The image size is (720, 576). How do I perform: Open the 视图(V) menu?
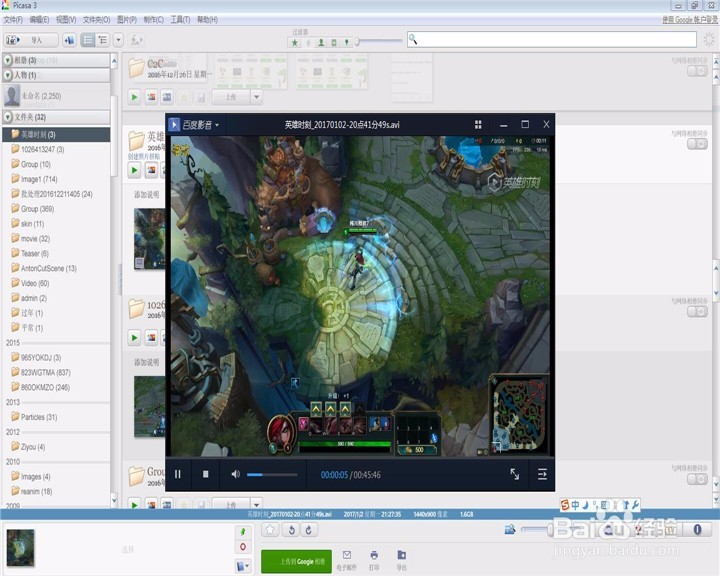[x=66, y=20]
